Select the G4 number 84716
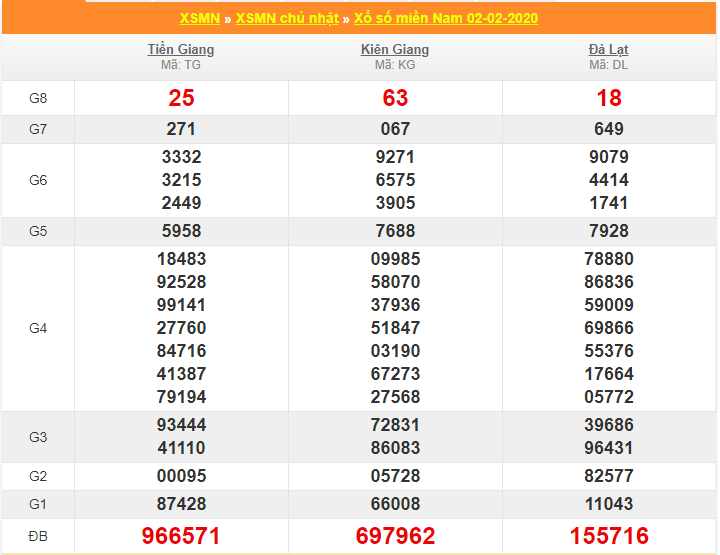This screenshot has width=720, height=555. pos(181,351)
